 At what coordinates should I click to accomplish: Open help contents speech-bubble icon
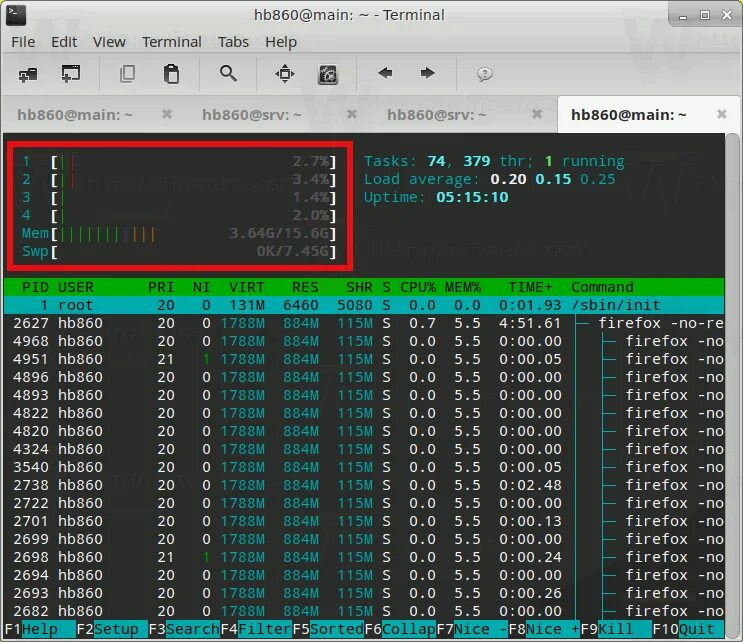click(484, 74)
